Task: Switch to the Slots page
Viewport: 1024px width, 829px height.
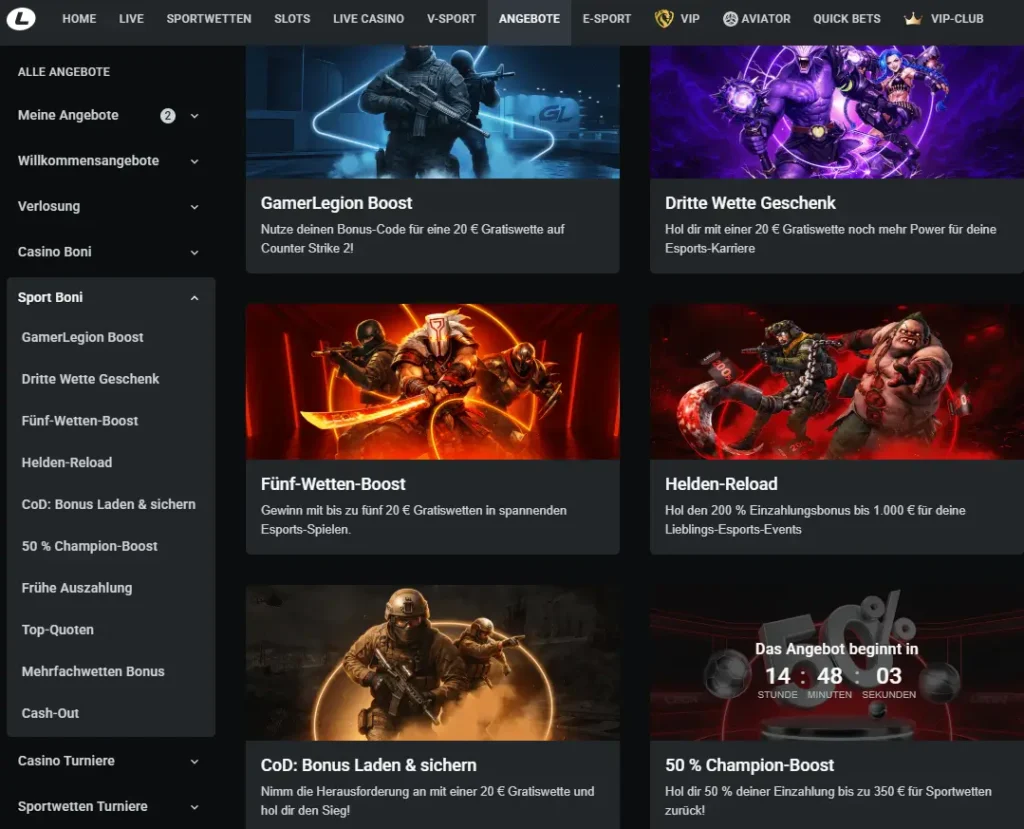Action: coord(292,19)
